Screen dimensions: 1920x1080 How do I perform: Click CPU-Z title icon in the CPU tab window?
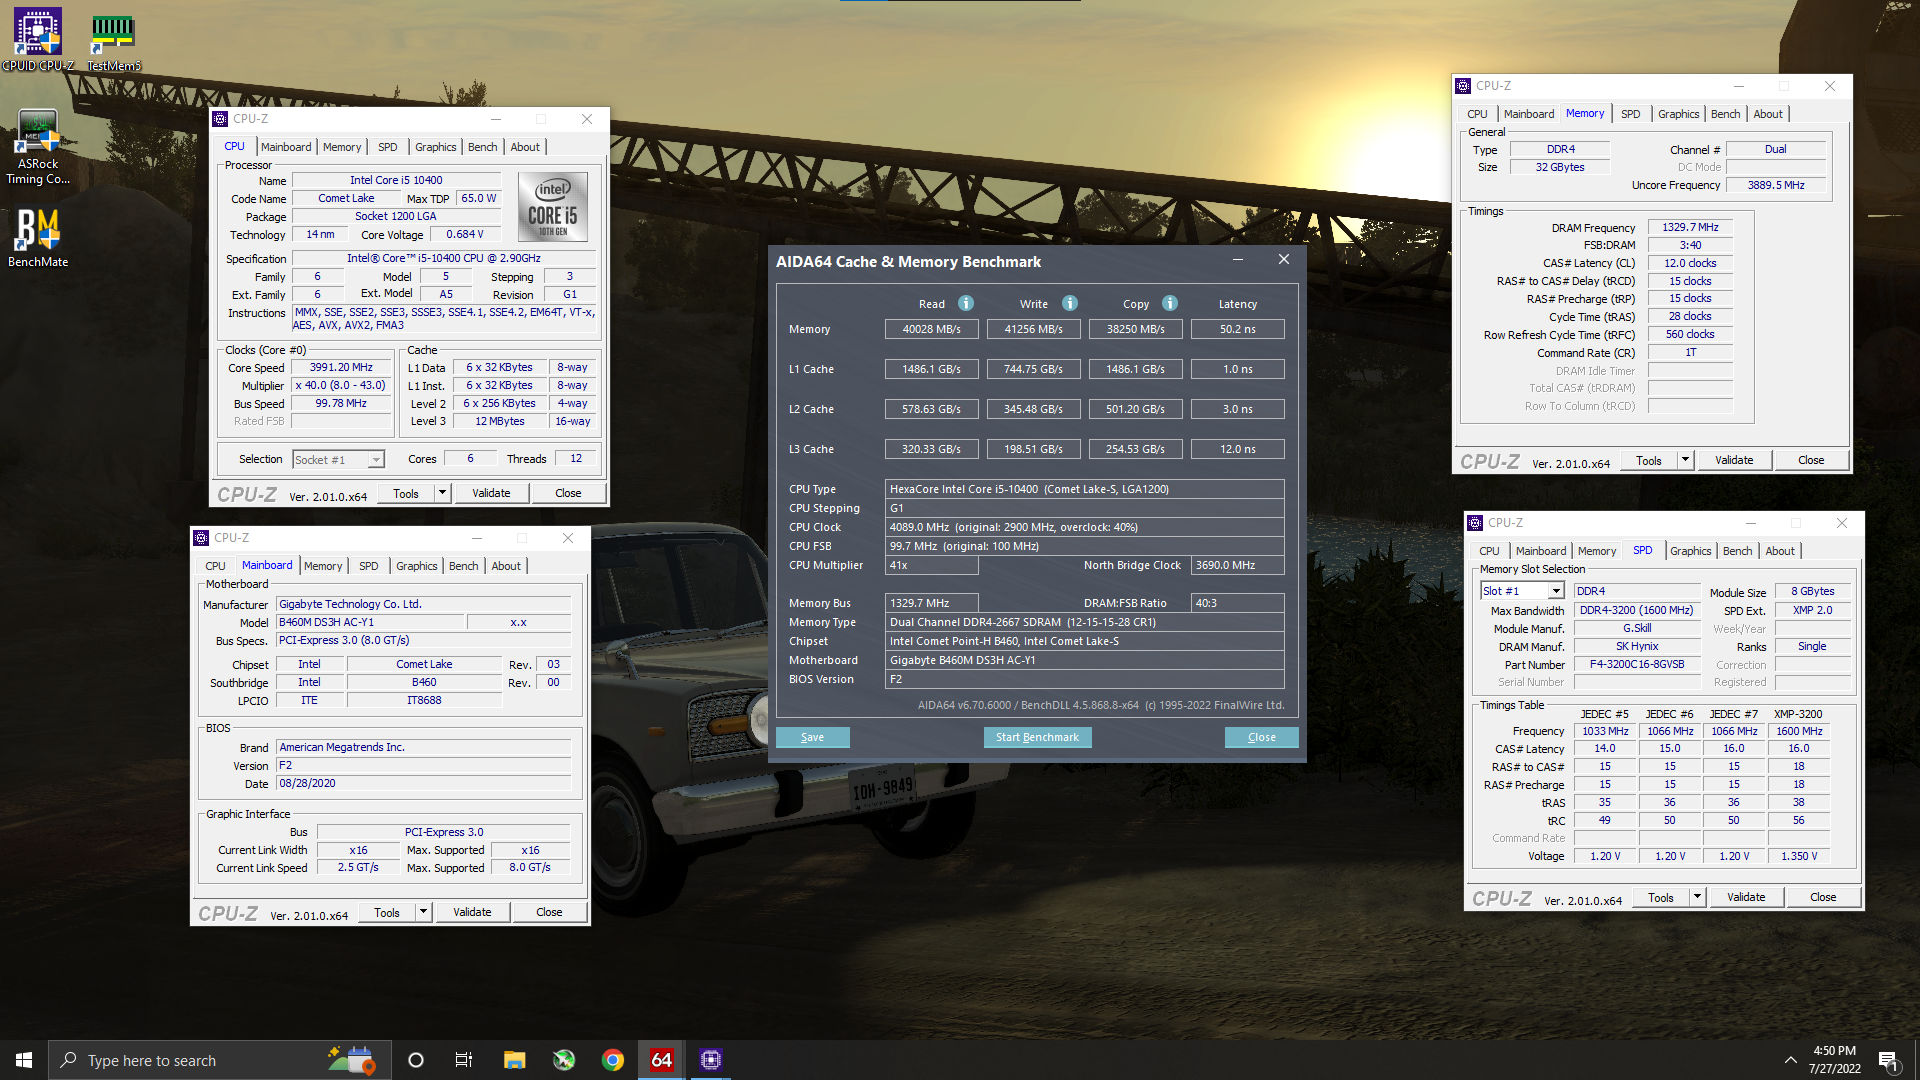pos(221,119)
